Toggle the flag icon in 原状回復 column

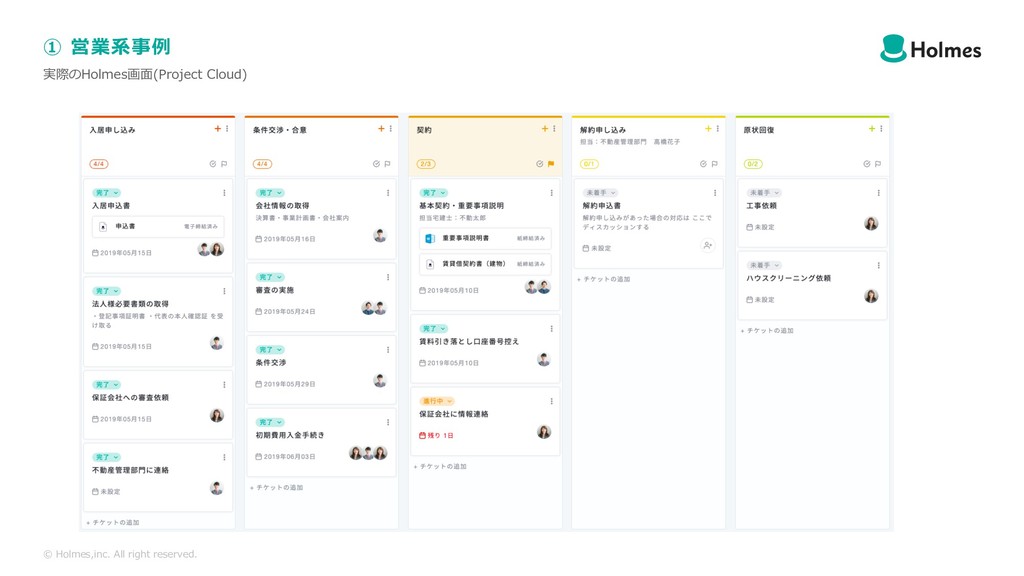pyautogui.click(x=878, y=164)
